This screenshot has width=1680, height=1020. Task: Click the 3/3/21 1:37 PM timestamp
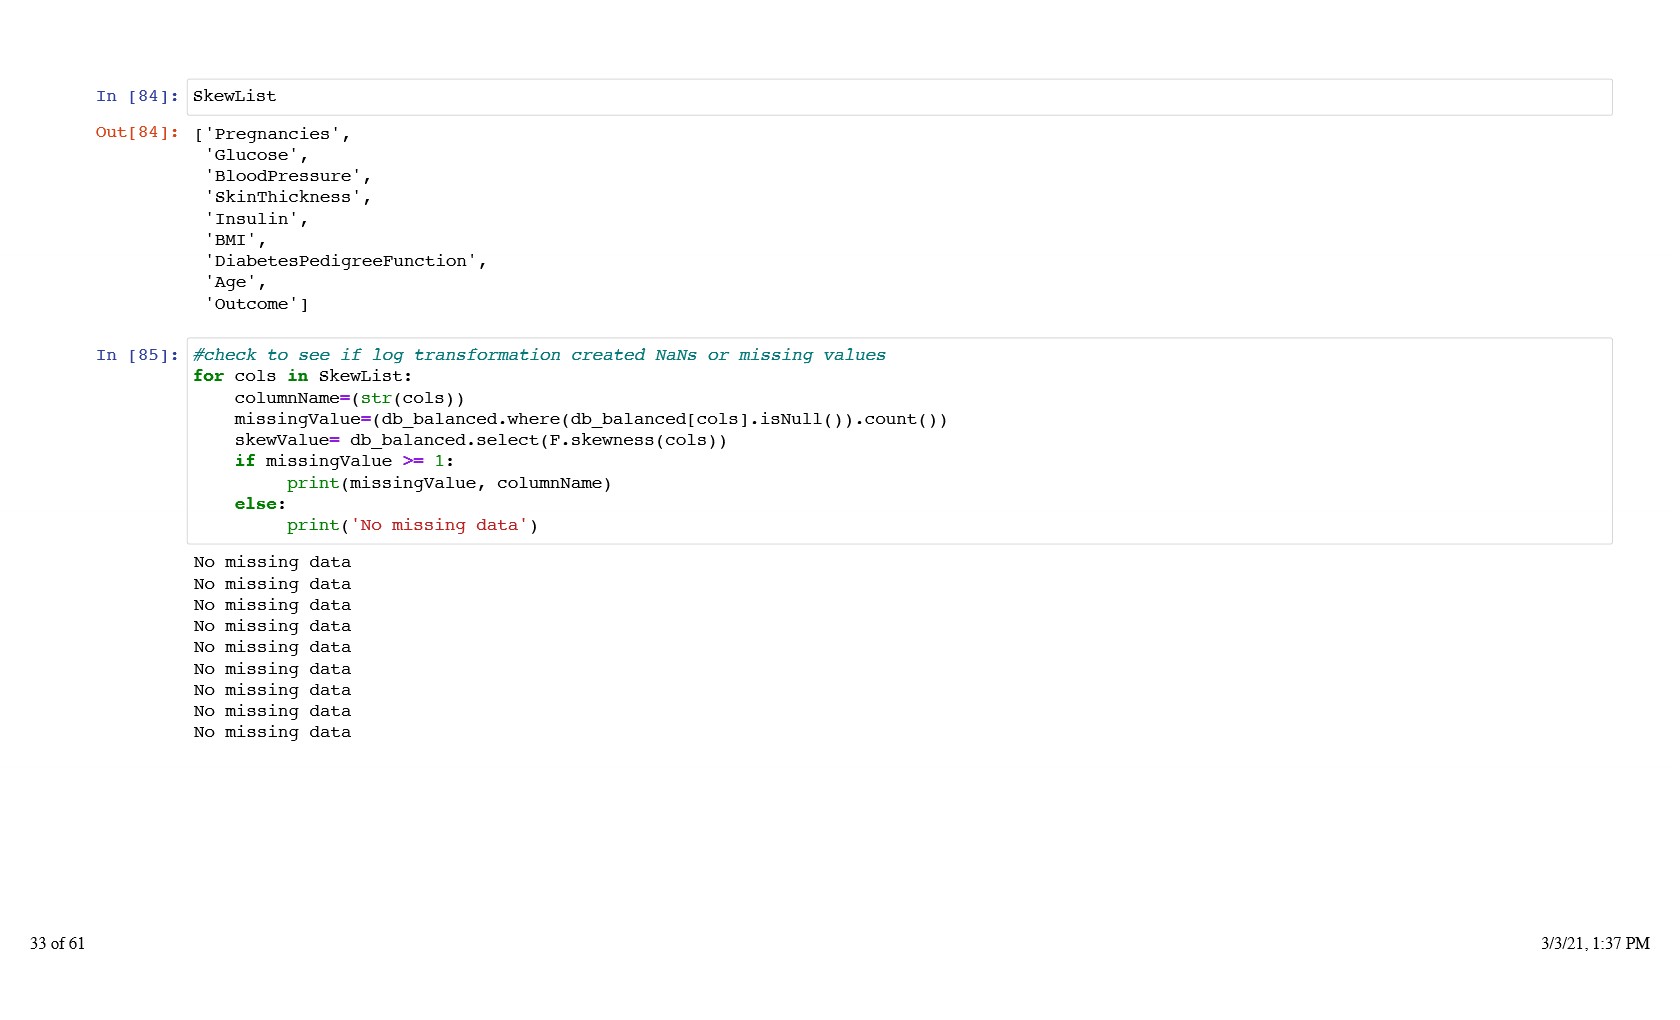coord(1594,944)
